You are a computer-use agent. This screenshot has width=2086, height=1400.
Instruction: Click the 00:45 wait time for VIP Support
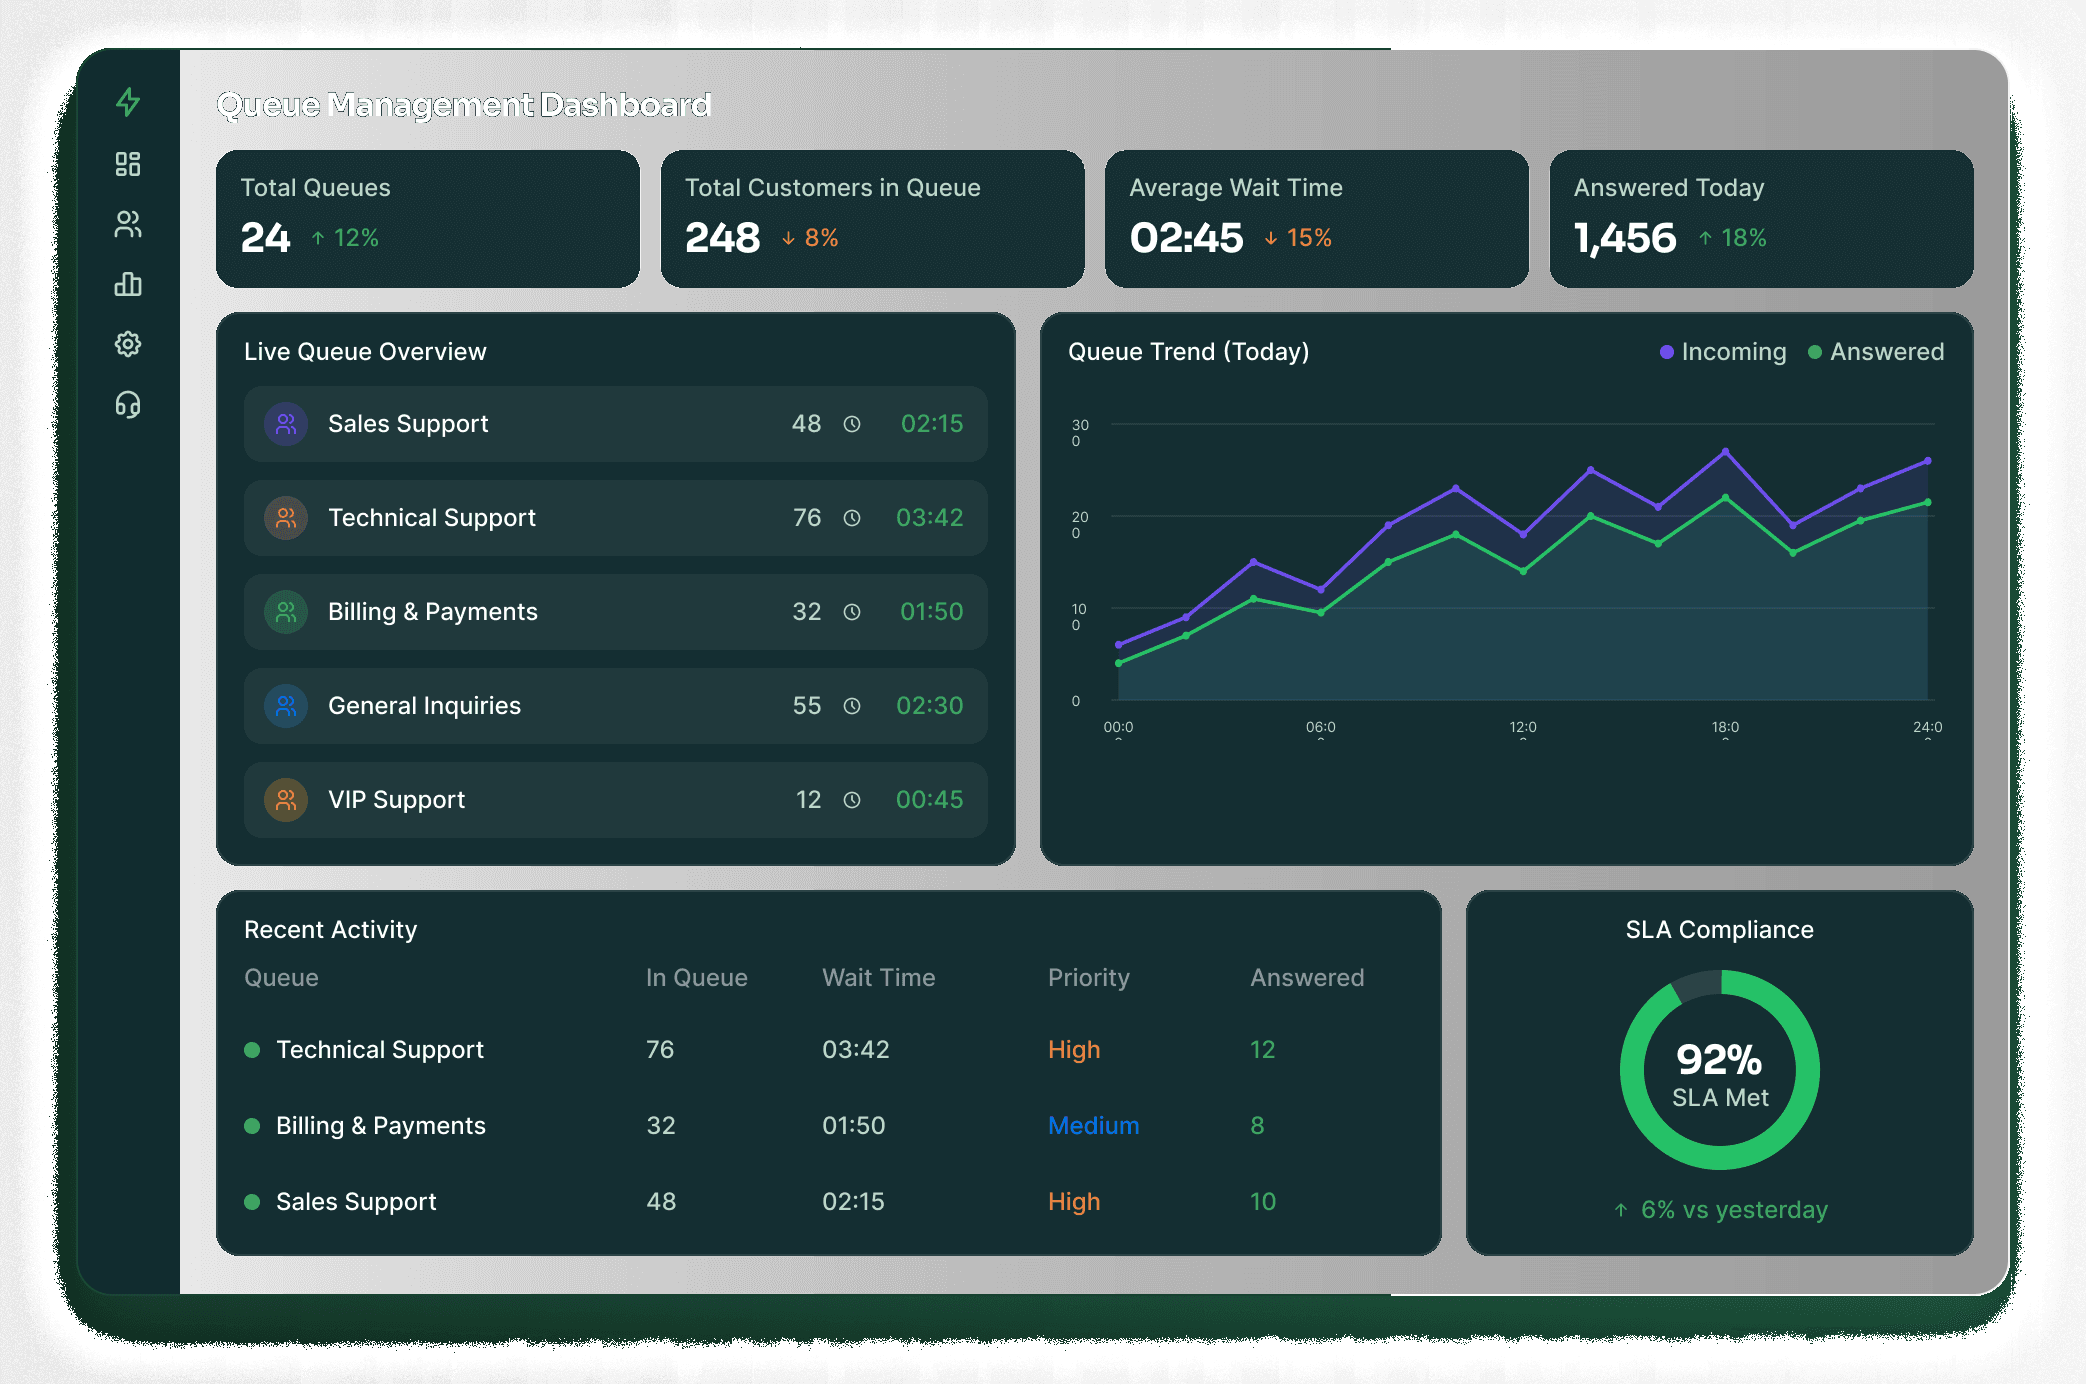pyautogui.click(x=930, y=800)
